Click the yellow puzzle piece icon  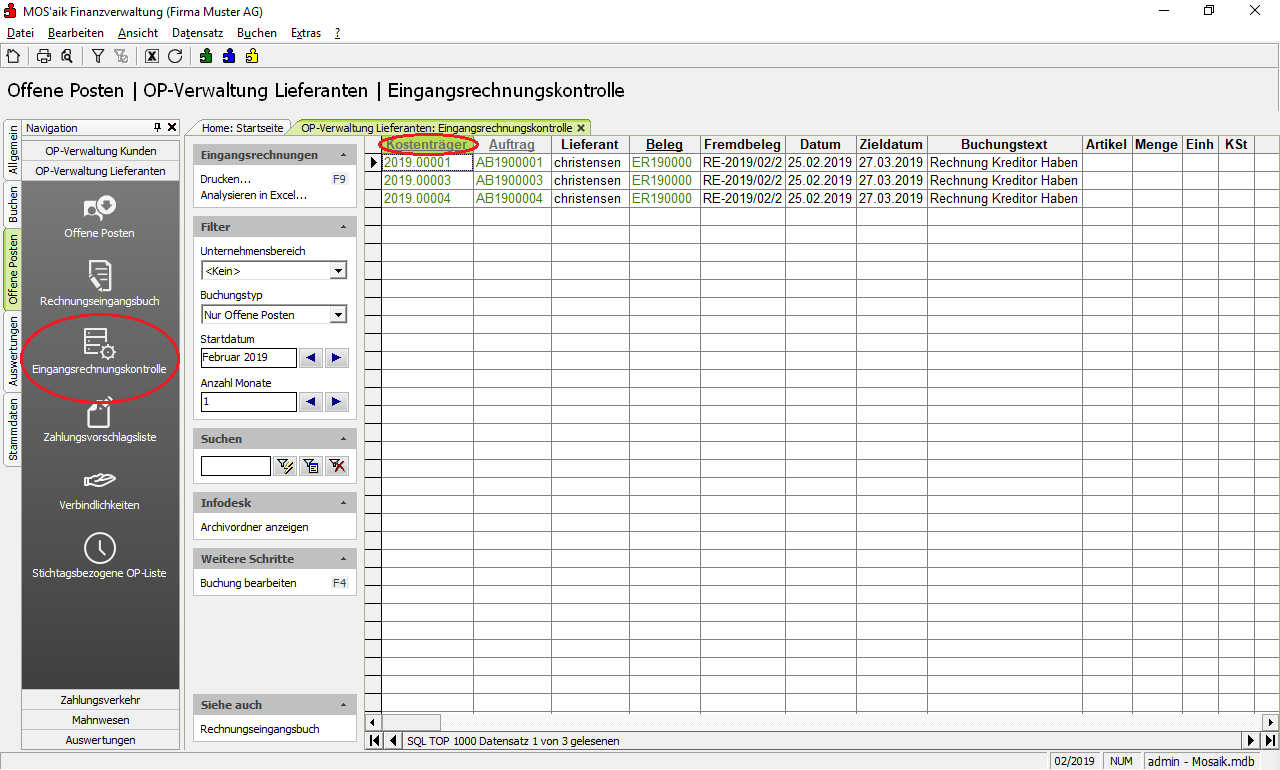coord(252,56)
